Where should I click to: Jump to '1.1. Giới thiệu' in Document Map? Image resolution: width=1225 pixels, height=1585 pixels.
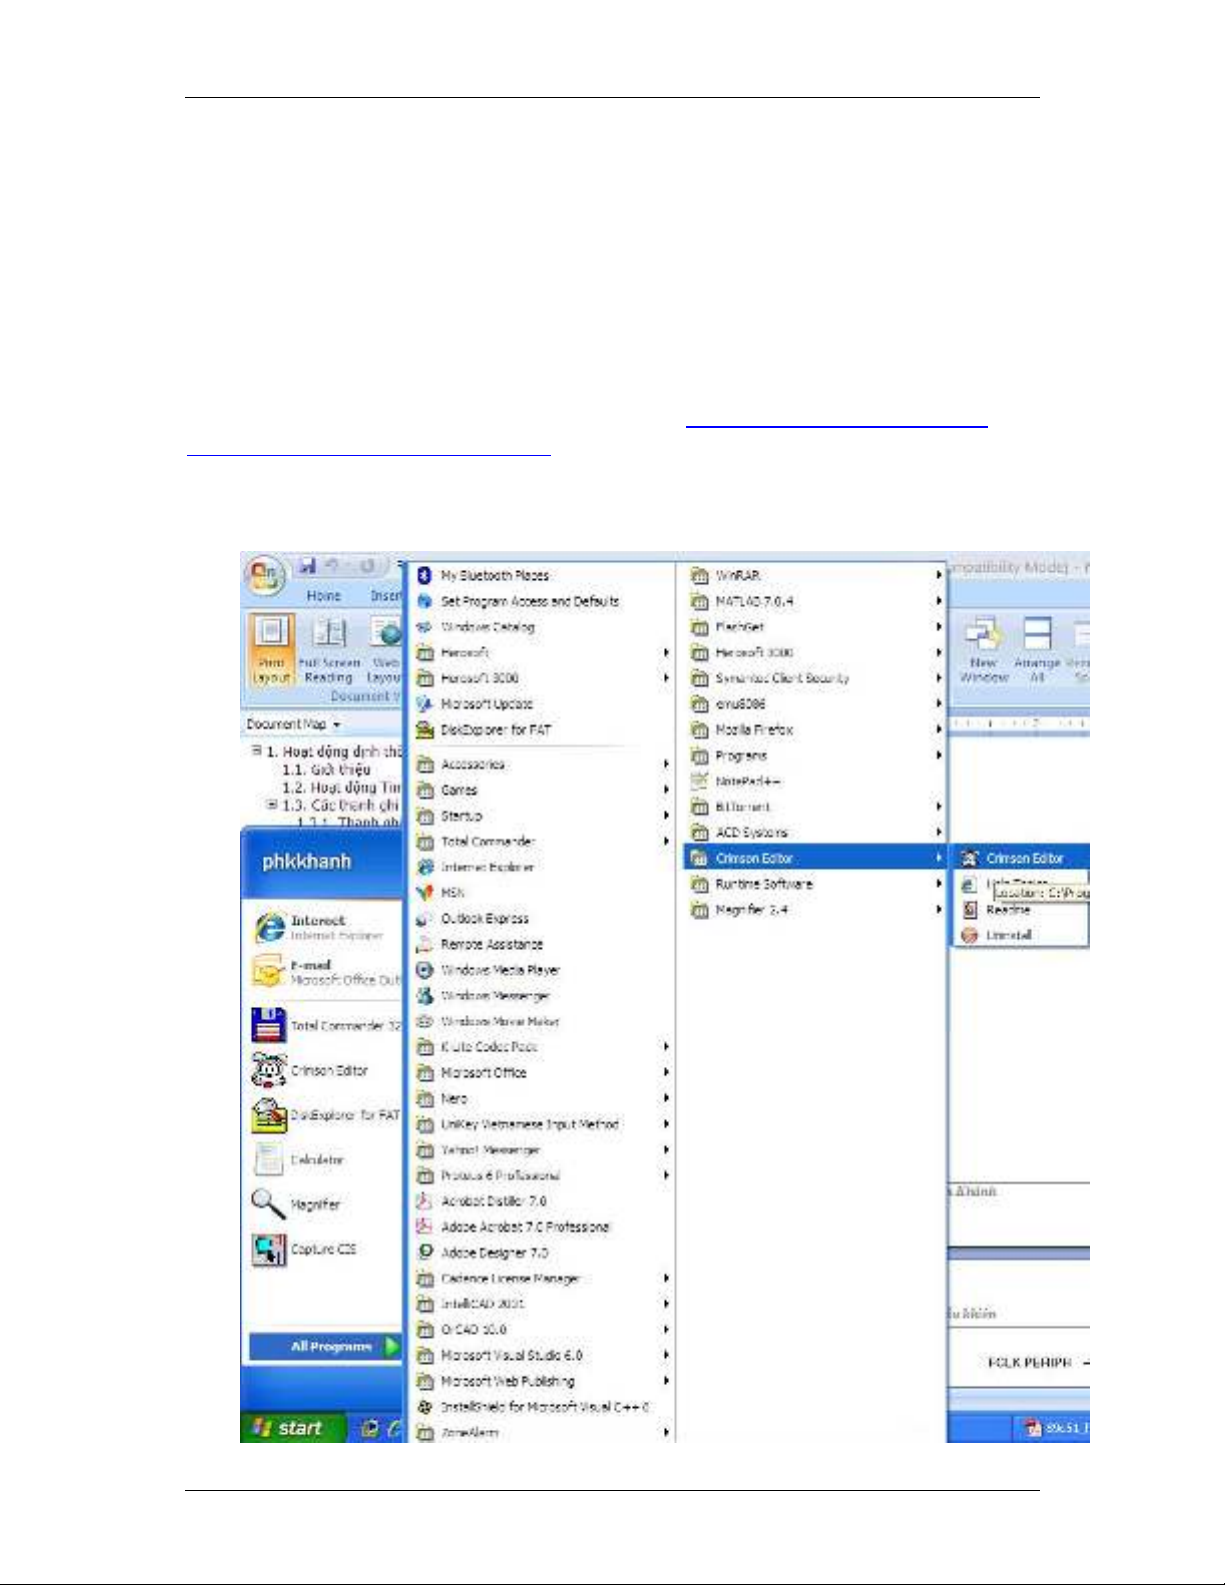point(326,769)
